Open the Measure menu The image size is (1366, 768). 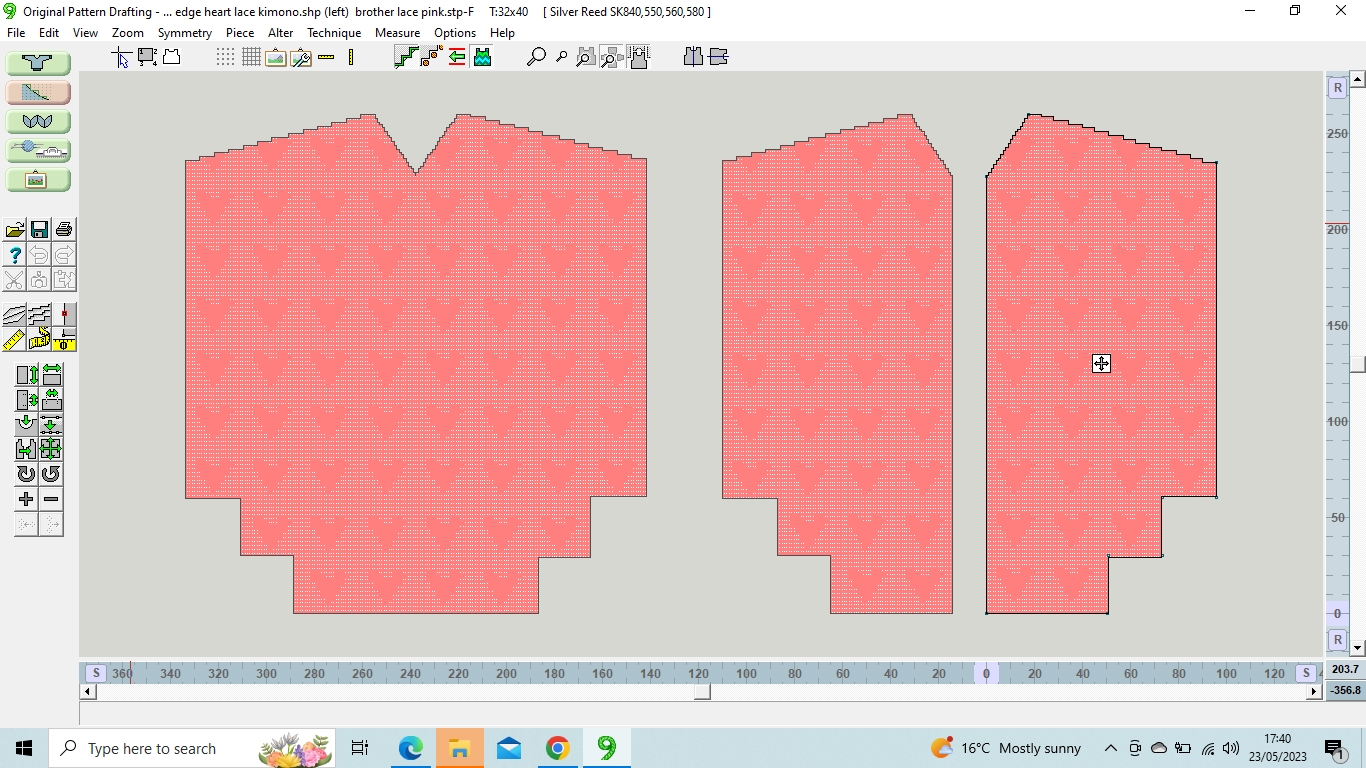(397, 33)
